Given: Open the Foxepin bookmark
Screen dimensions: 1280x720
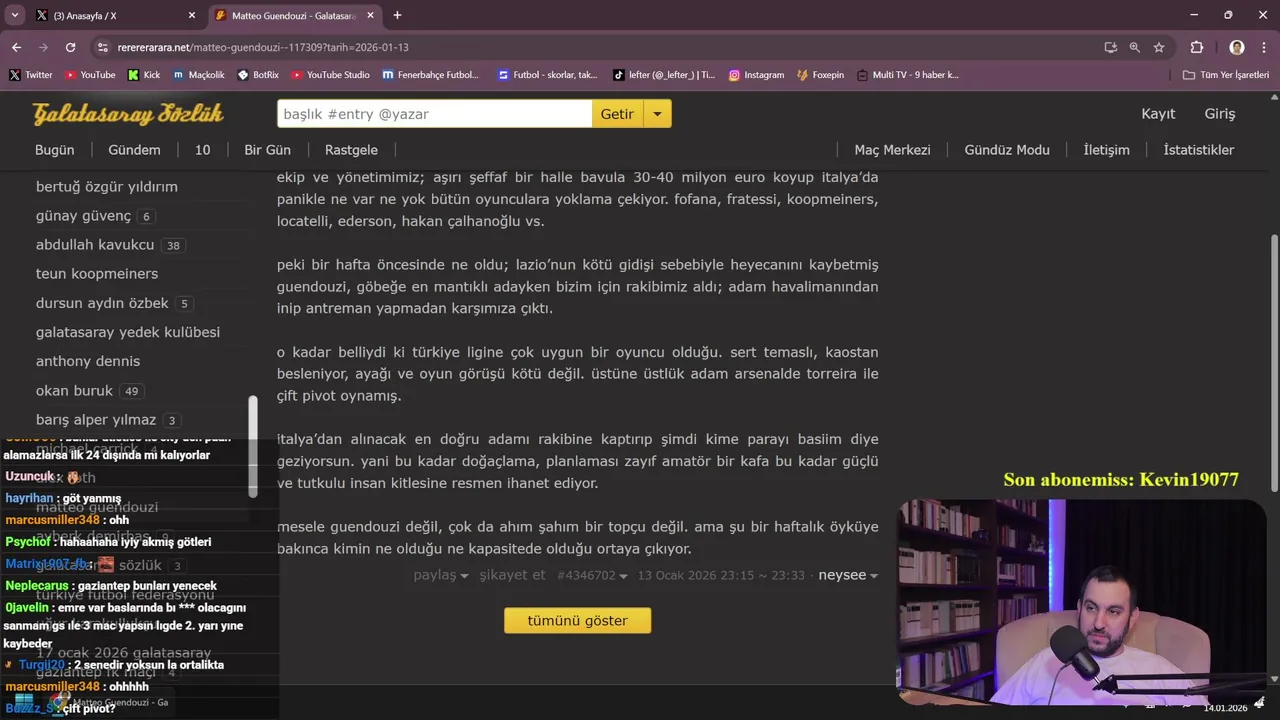Looking at the screenshot, I should coord(821,75).
